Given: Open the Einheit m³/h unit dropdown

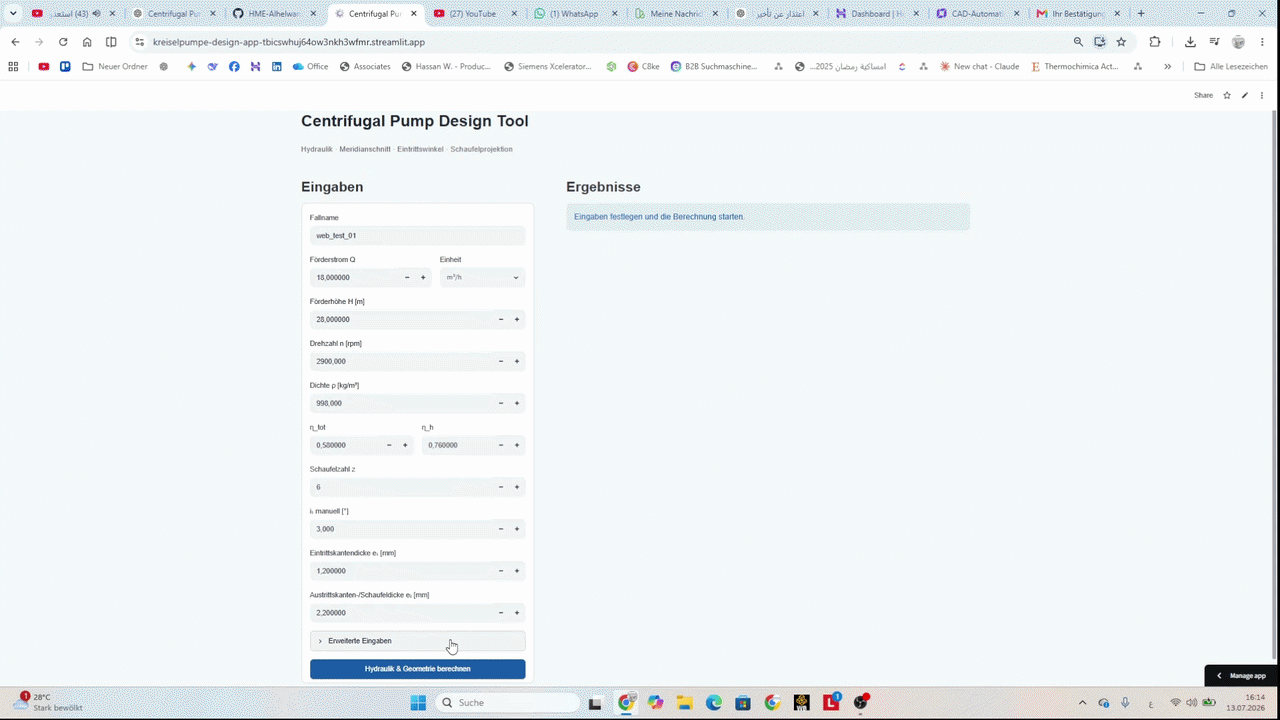Looking at the screenshot, I should [482, 277].
